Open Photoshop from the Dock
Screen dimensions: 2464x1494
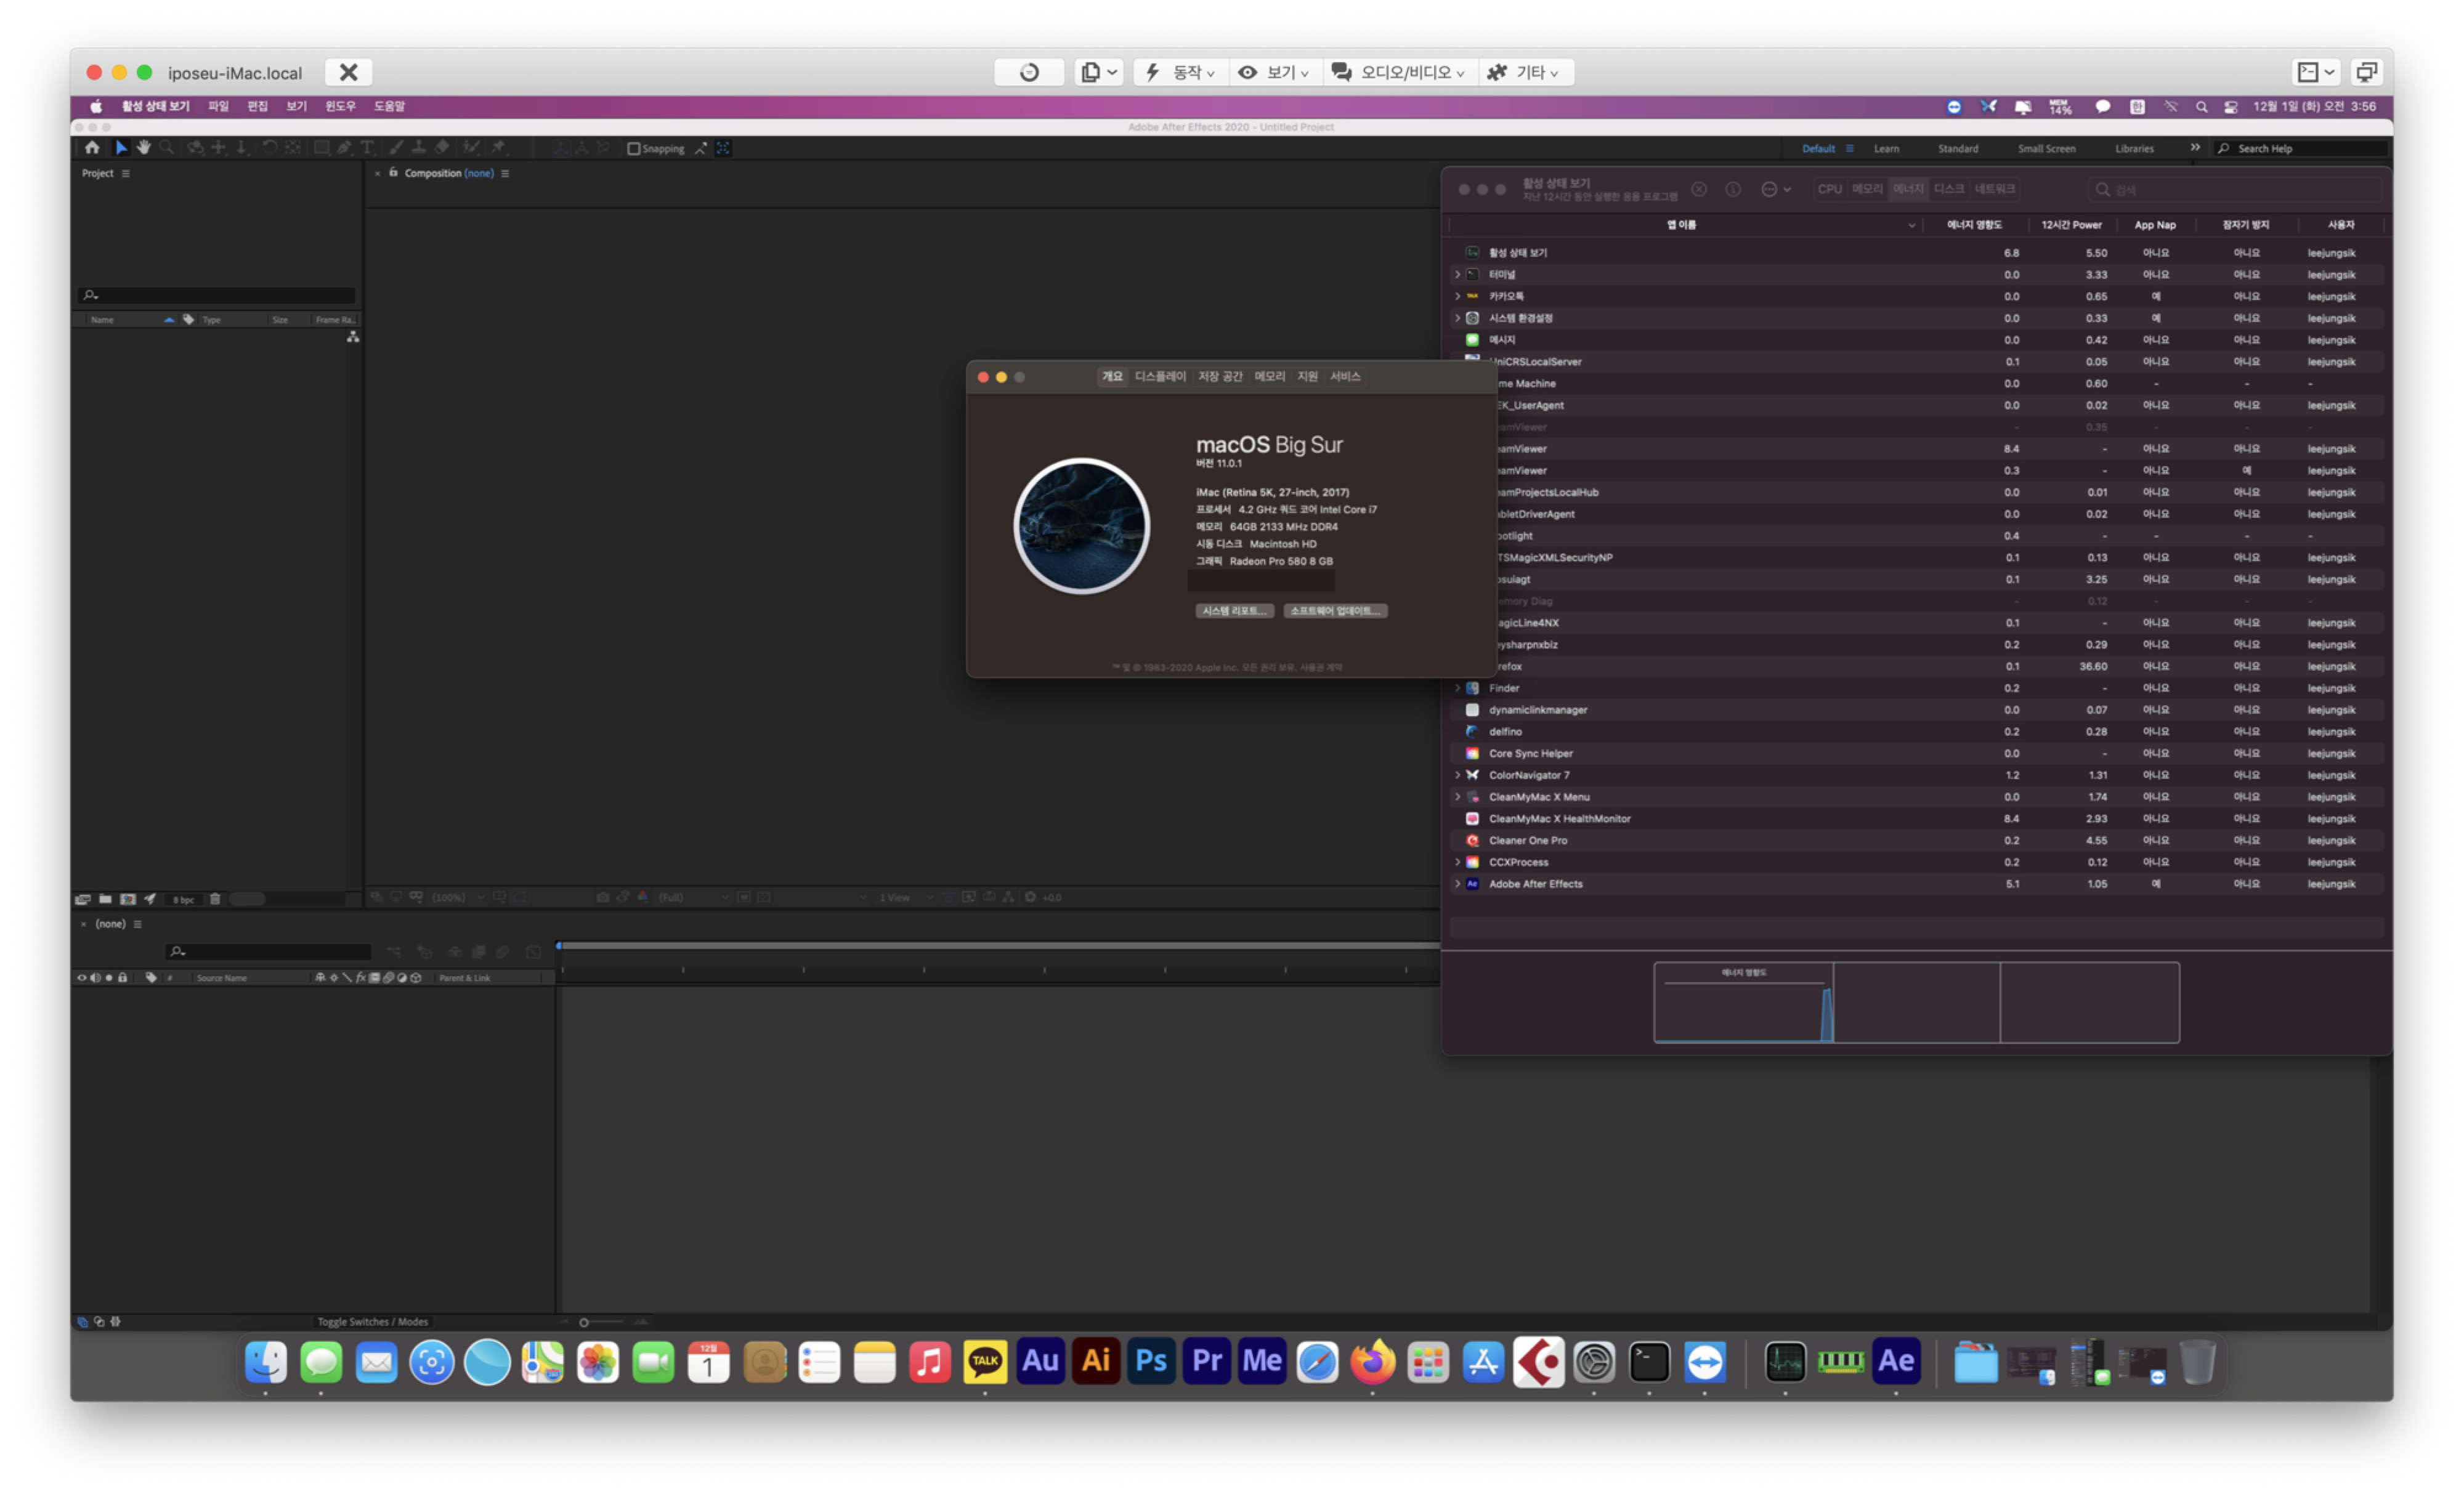(x=1151, y=1361)
